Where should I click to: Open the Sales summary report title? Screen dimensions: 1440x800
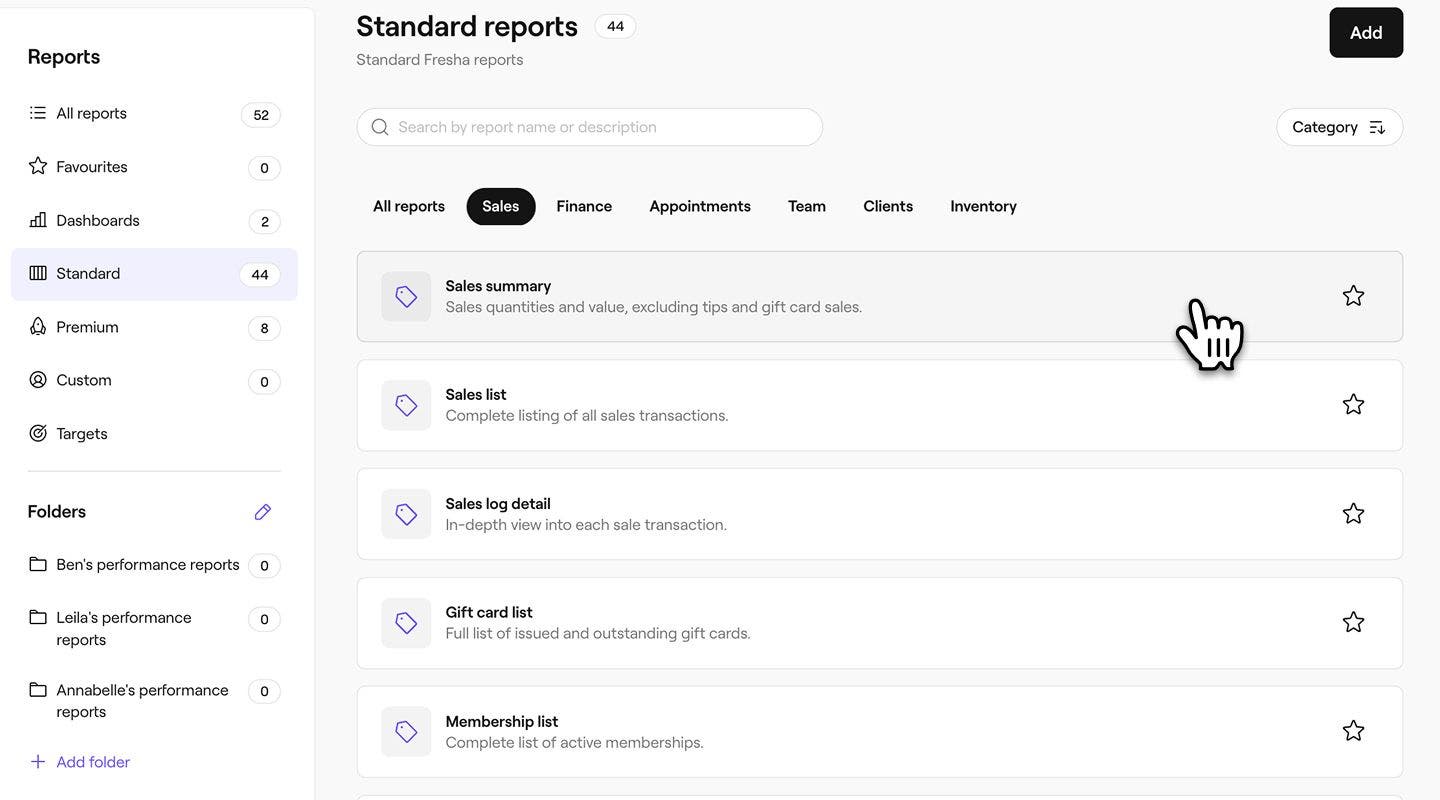pyautogui.click(x=498, y=286)
